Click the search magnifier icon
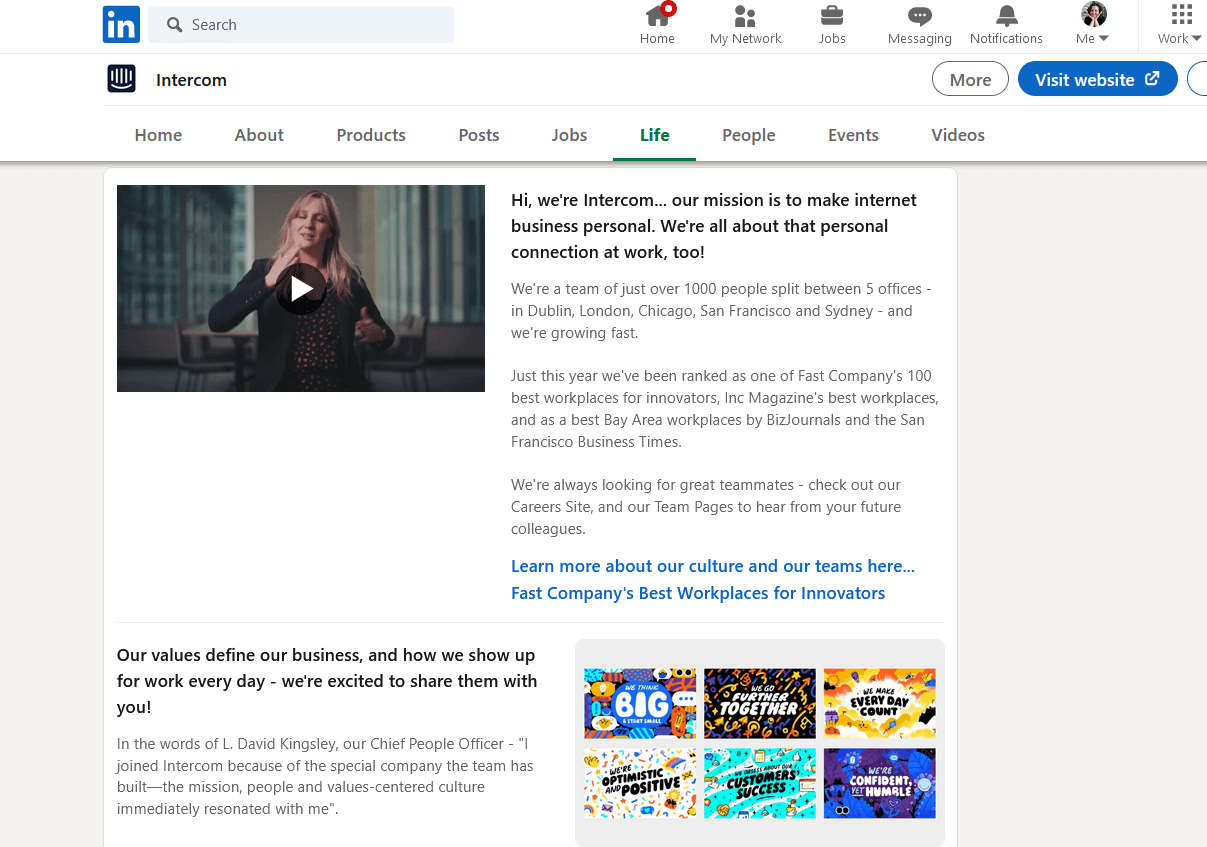Viewport: 1207px width, 847px height. coord(175,25)
